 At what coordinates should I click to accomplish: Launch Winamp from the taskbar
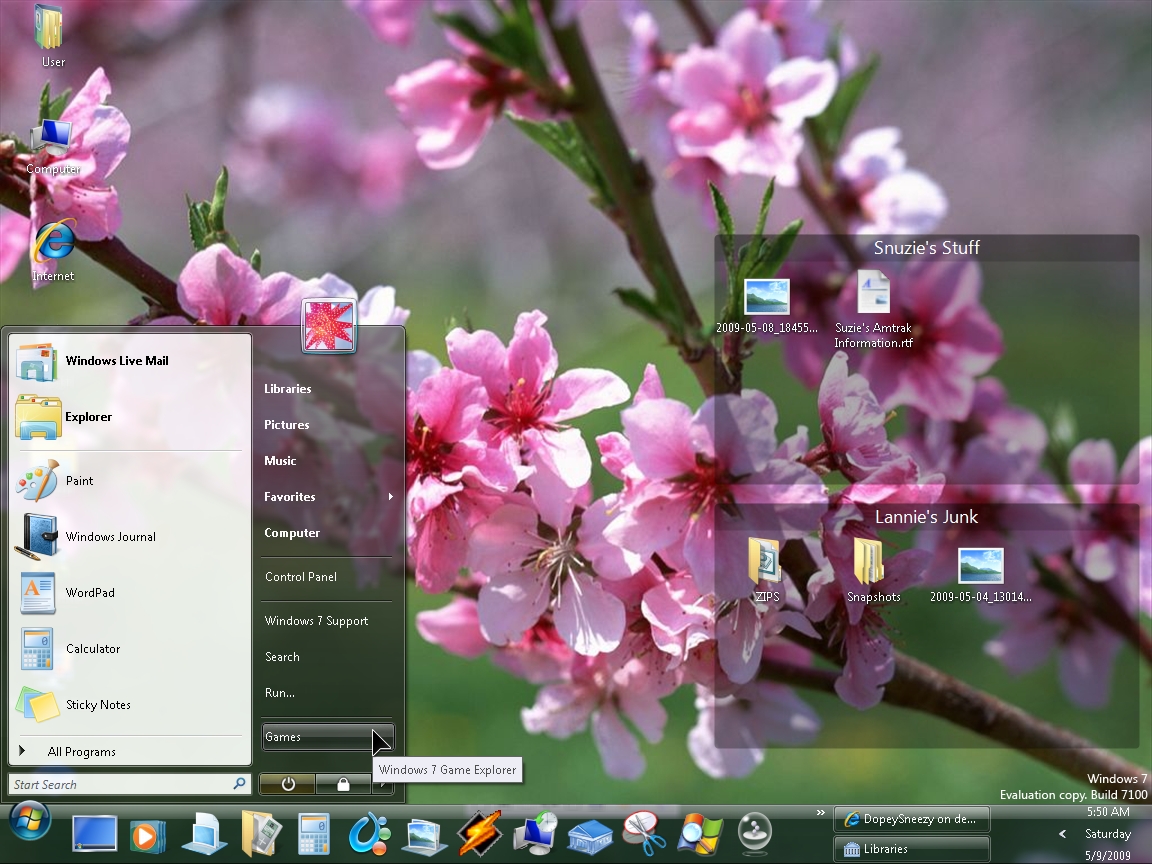[479, 832]
